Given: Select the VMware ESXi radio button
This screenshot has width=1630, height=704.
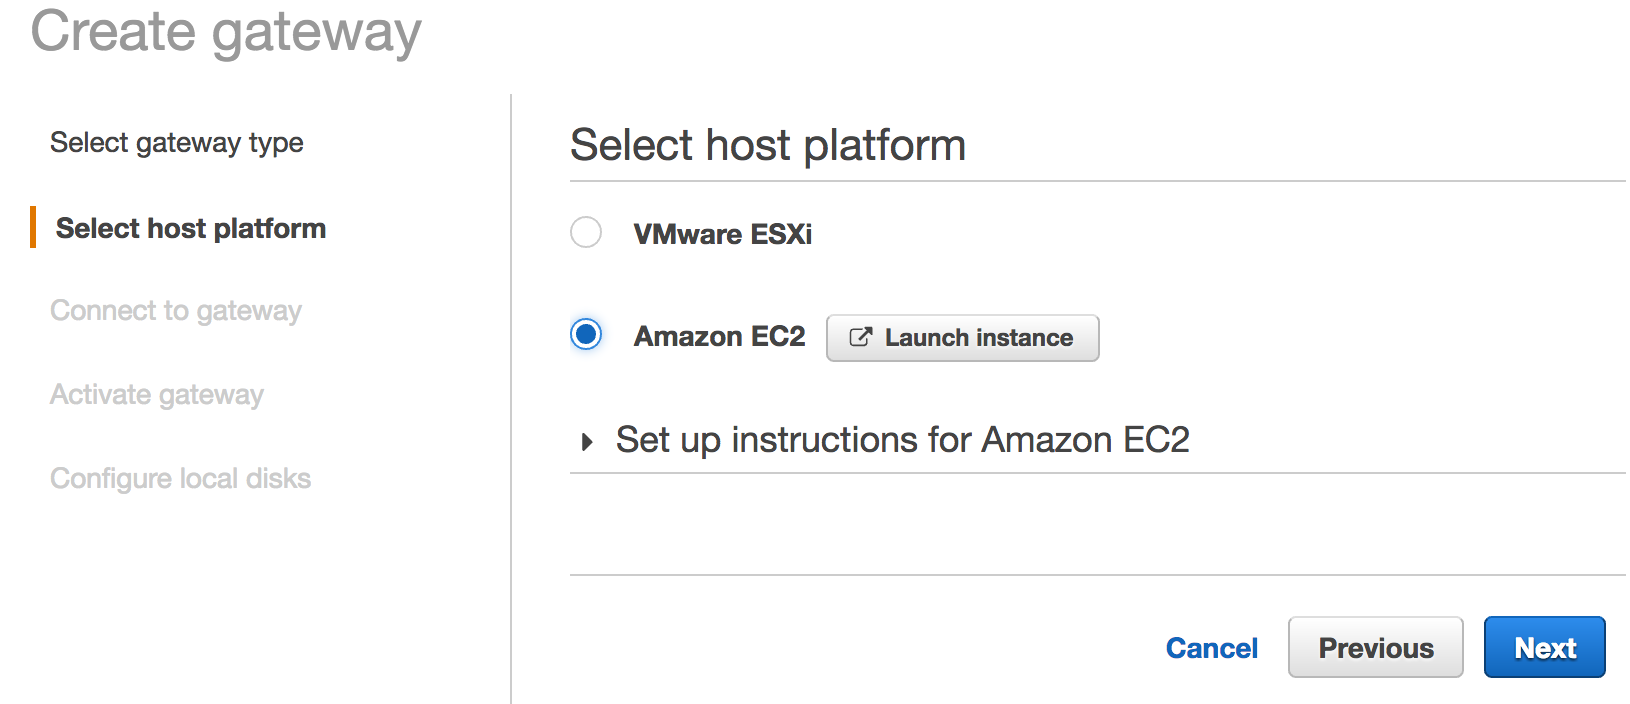Looking at the screenshot, I should 586,232.
